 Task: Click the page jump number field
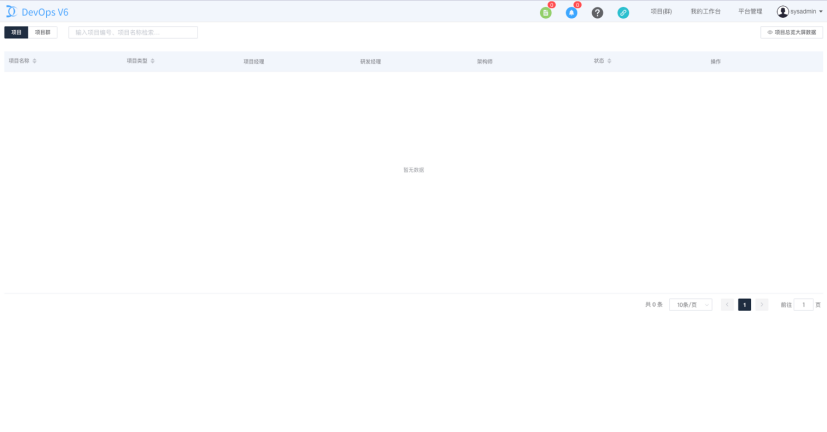pos(803,305)
